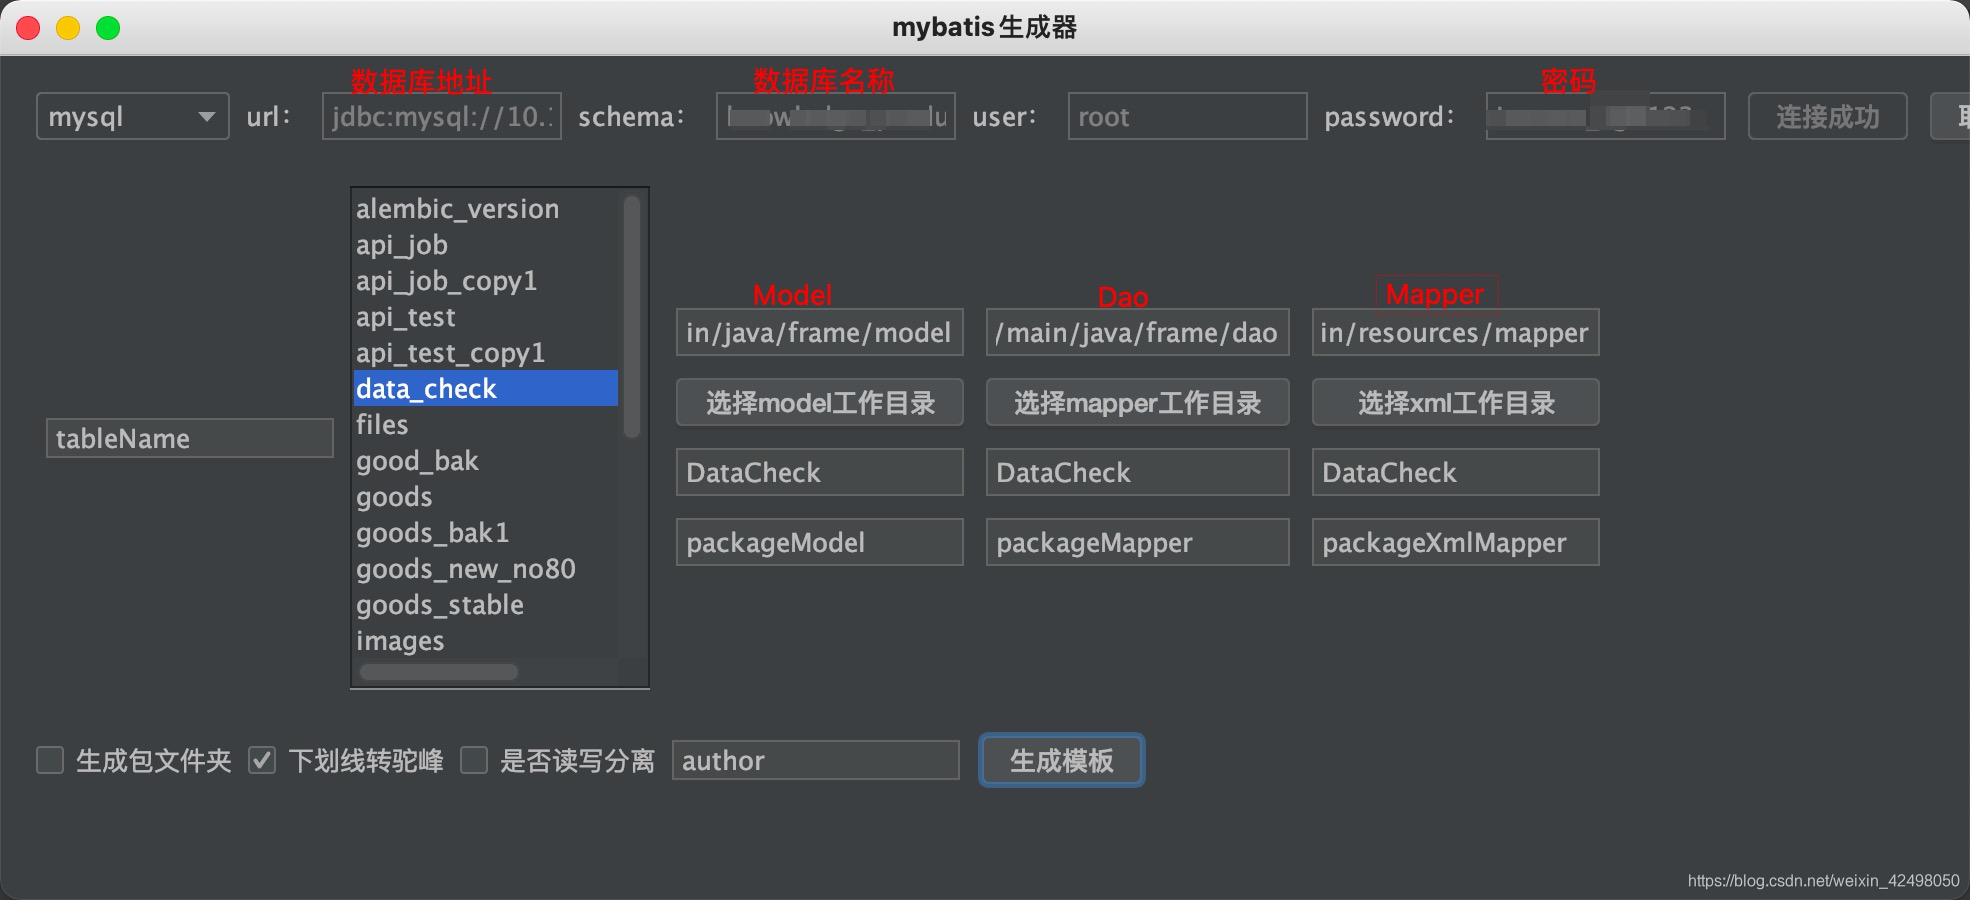Enable 是否读写分离 checkbox
This screenshot has width=1970, height=900.
[x=474, y=760]
